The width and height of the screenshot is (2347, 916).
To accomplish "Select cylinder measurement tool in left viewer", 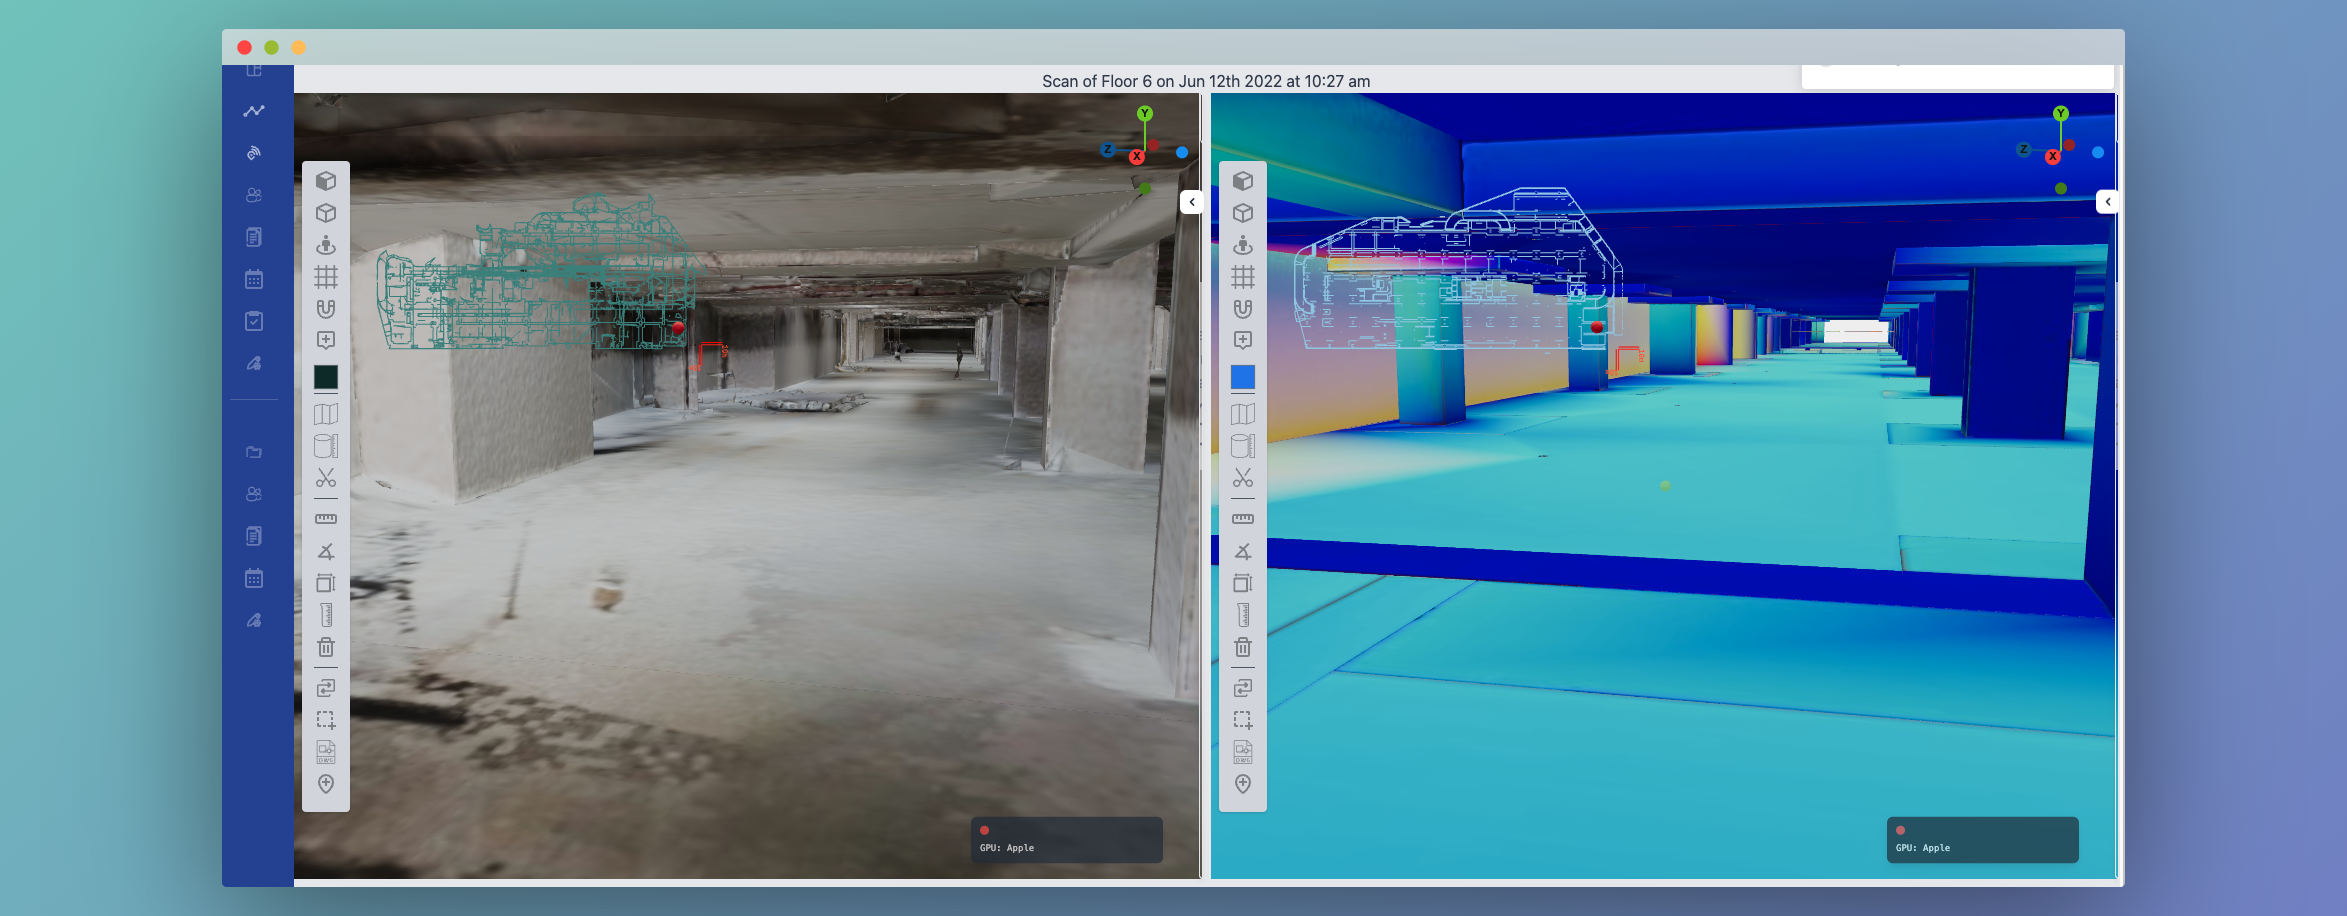I will click(326, 446).
